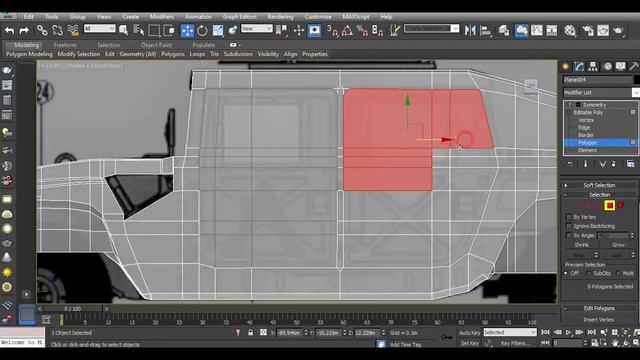The image size is (640, 360).
Task: Enable the By Vertex checkbox
Action: pyautogui.click(x=569, y=217)
